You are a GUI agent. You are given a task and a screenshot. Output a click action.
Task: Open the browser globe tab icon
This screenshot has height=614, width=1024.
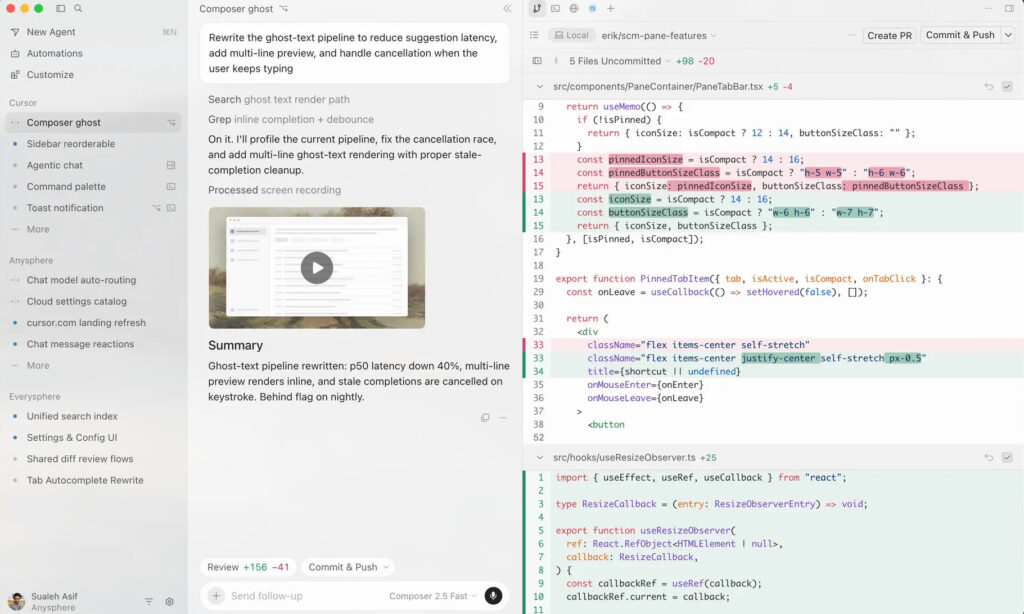click(x=573, y=8)
